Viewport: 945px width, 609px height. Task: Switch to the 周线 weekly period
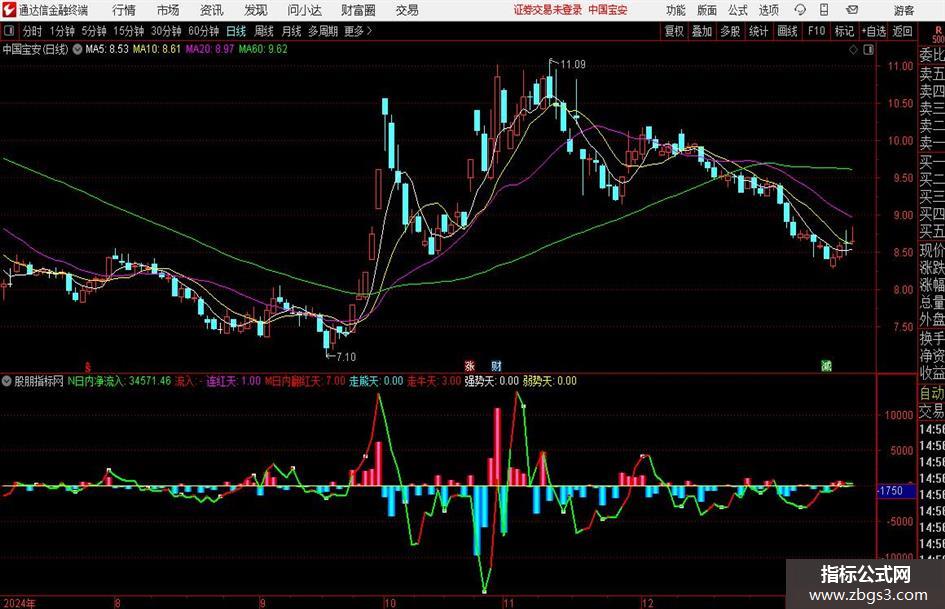tap(264, 31)
